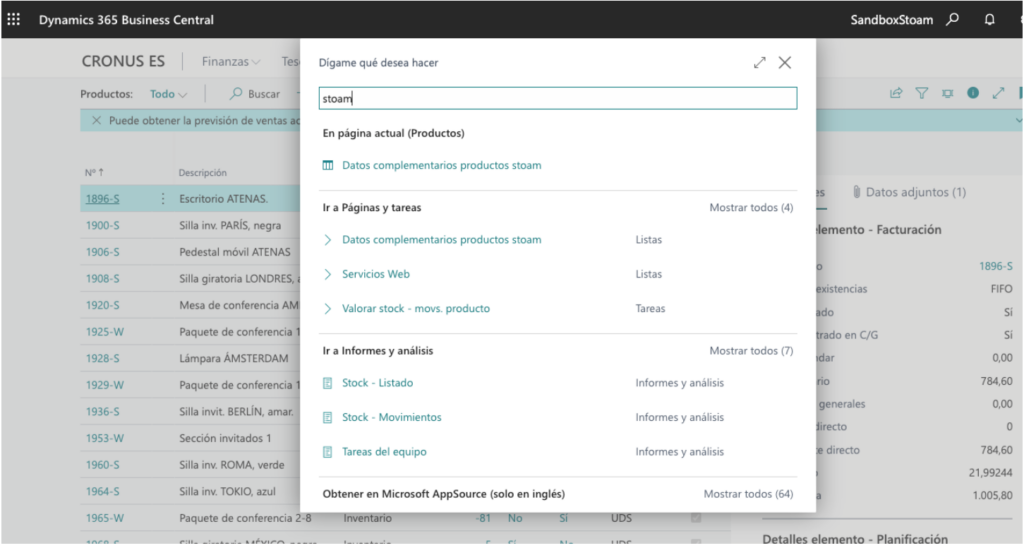The image size is (1024, 548).
Task: Open Servicios Web page result
Action: 376,274
